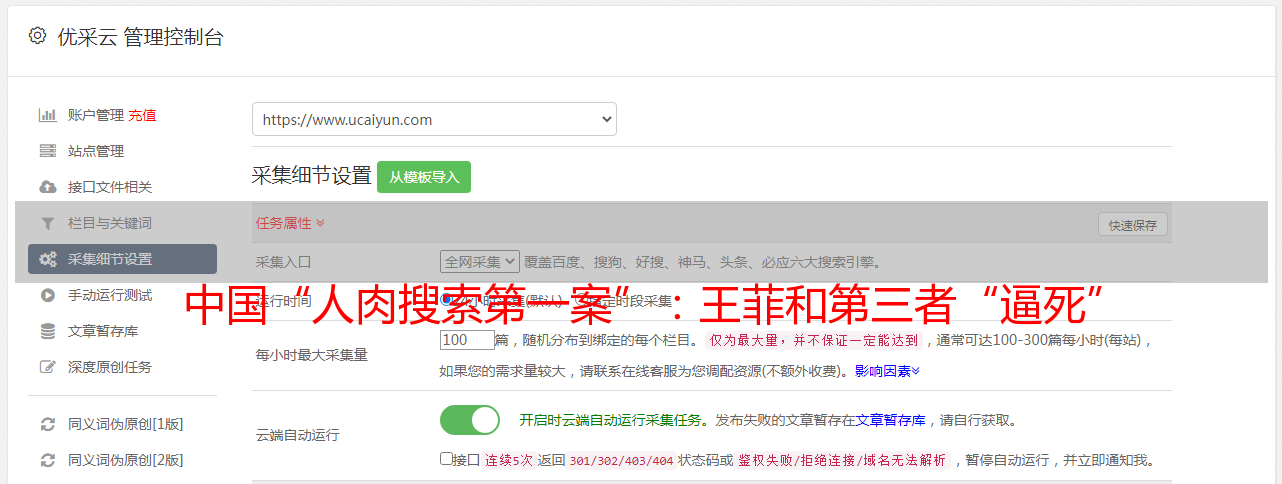Screen dimensions: 1282x484
Task: Click the 快速保存 button
Action: point(1133,225)
